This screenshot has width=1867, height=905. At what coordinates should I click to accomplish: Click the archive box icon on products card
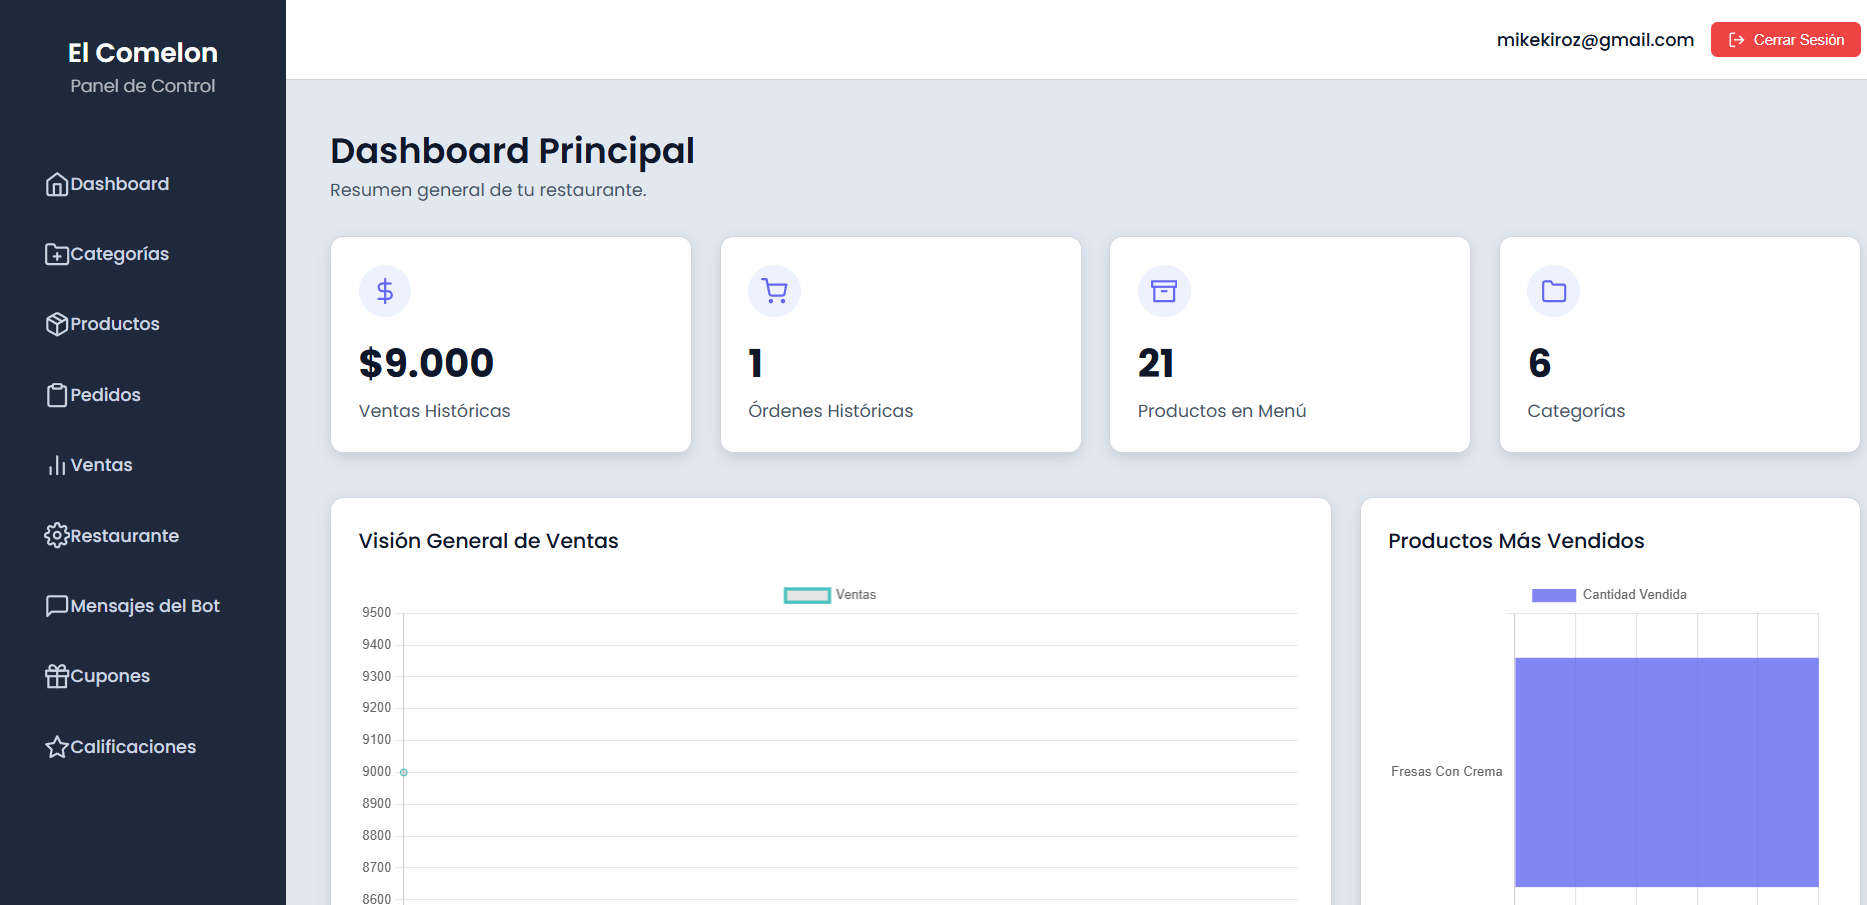(x=1164, y=291)
